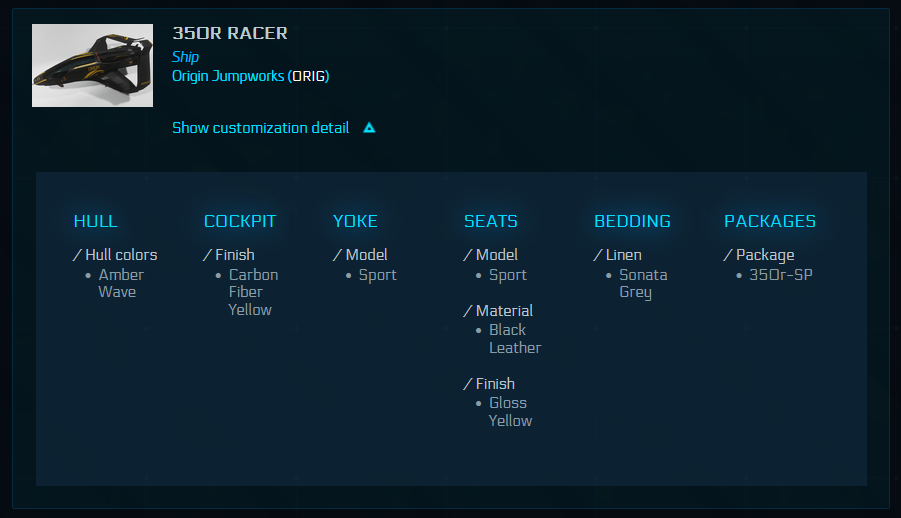
Task: Collapse customization detail triangle icon
Action: [x=369, y=128]
